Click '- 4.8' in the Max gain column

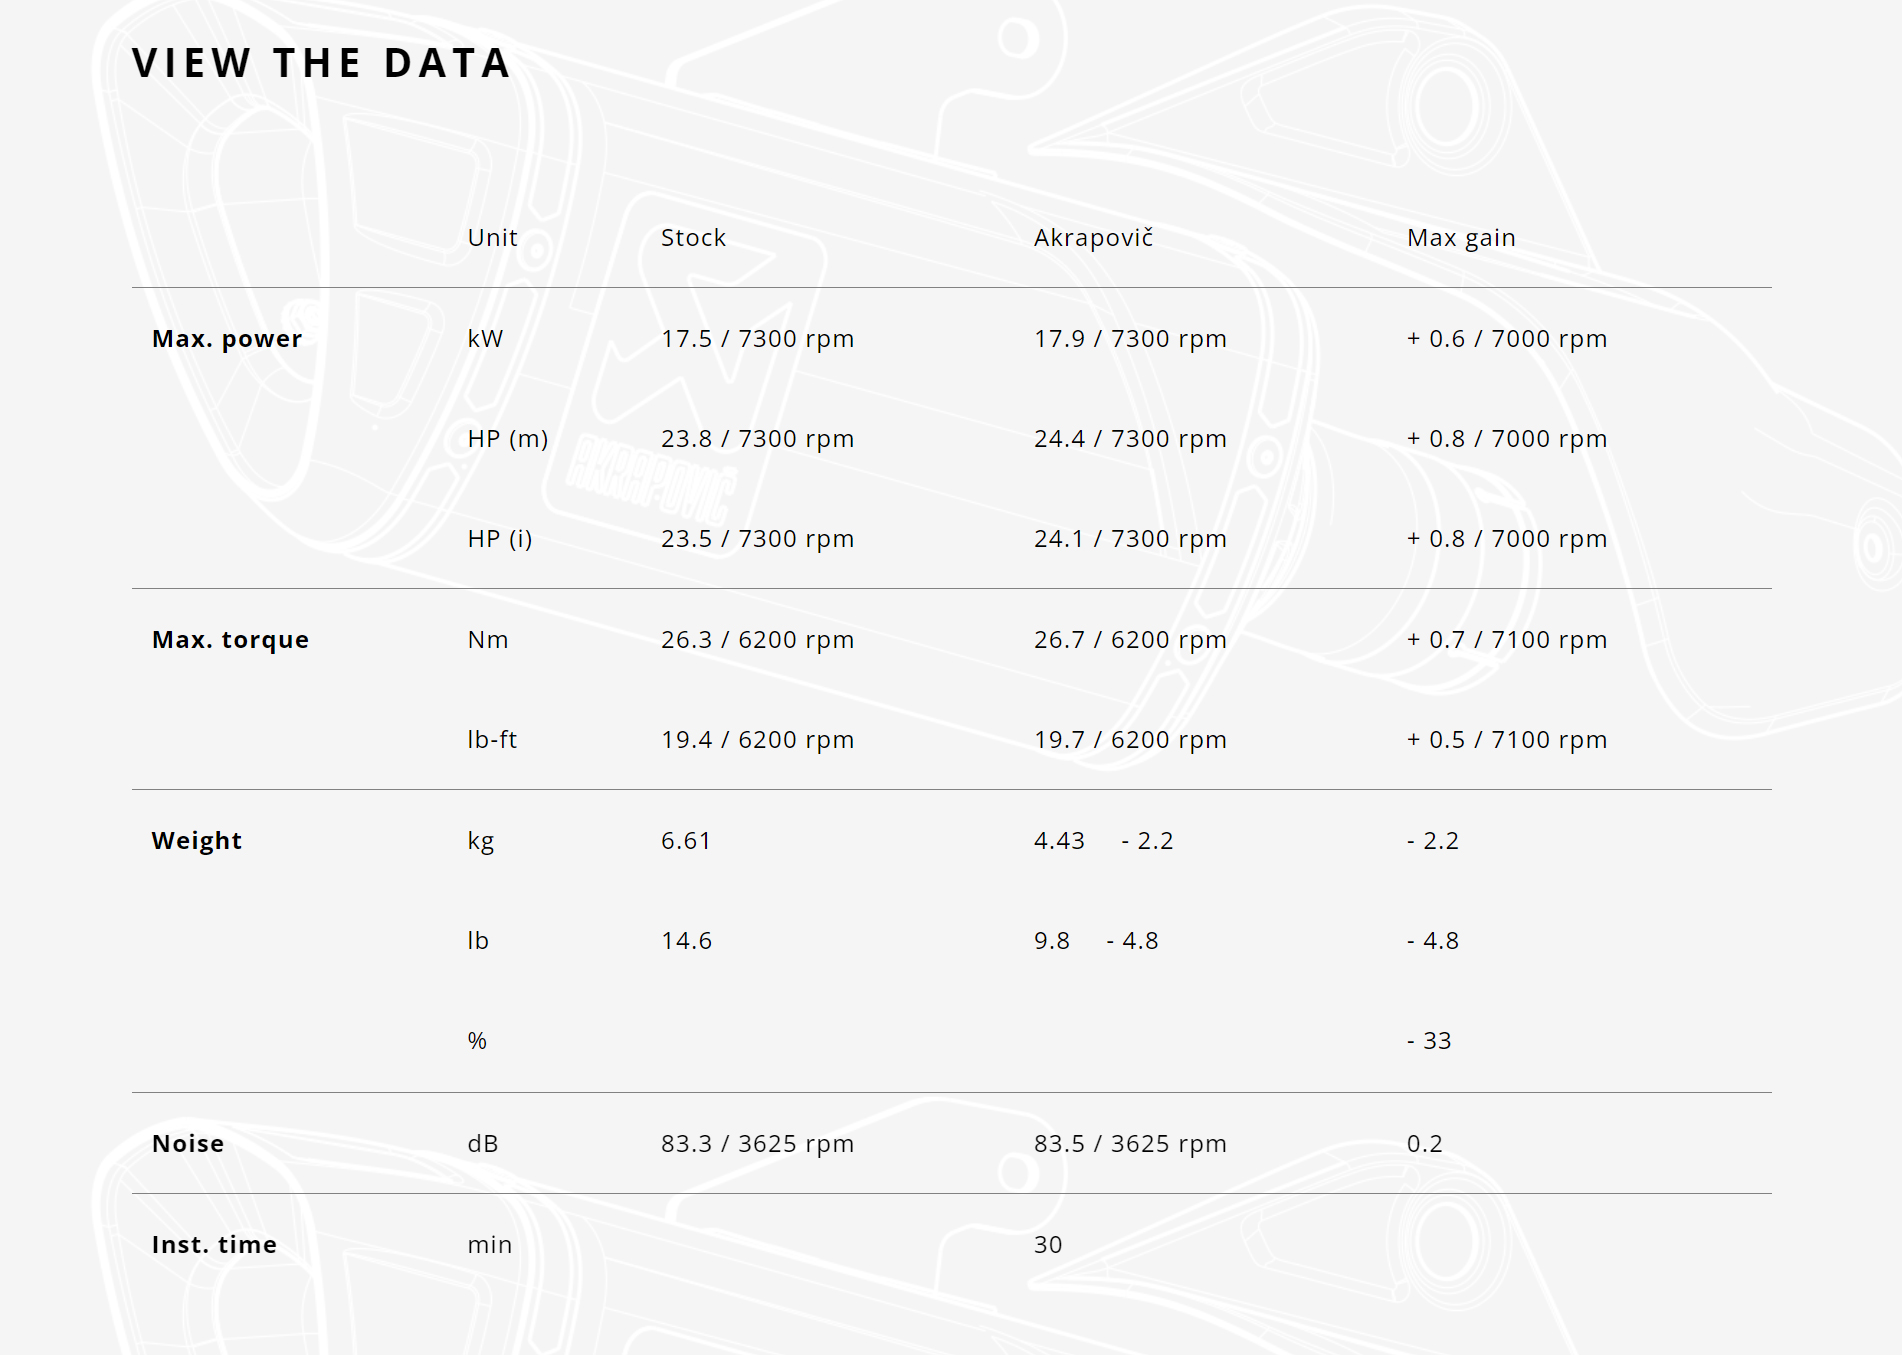tap(1433, 941)
